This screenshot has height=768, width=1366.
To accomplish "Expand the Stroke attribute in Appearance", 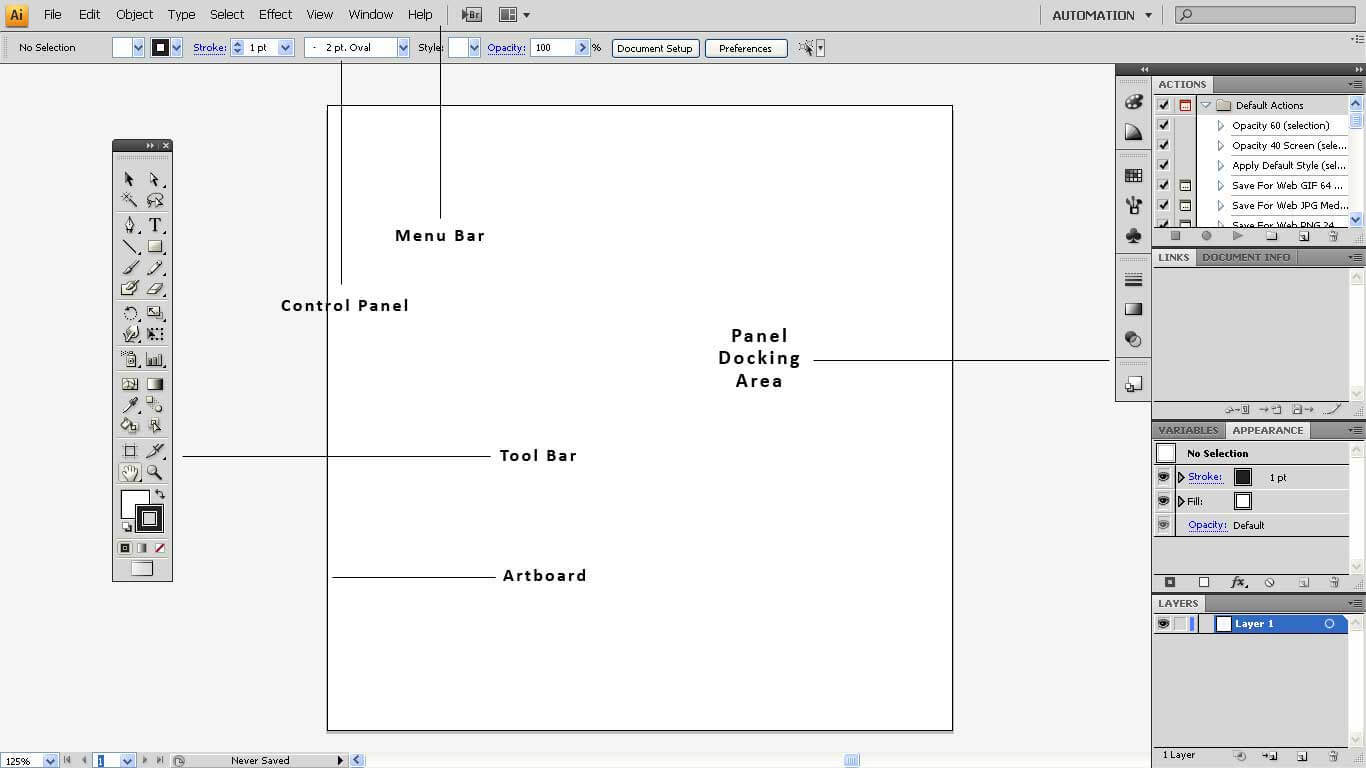I will [1181, 477].
